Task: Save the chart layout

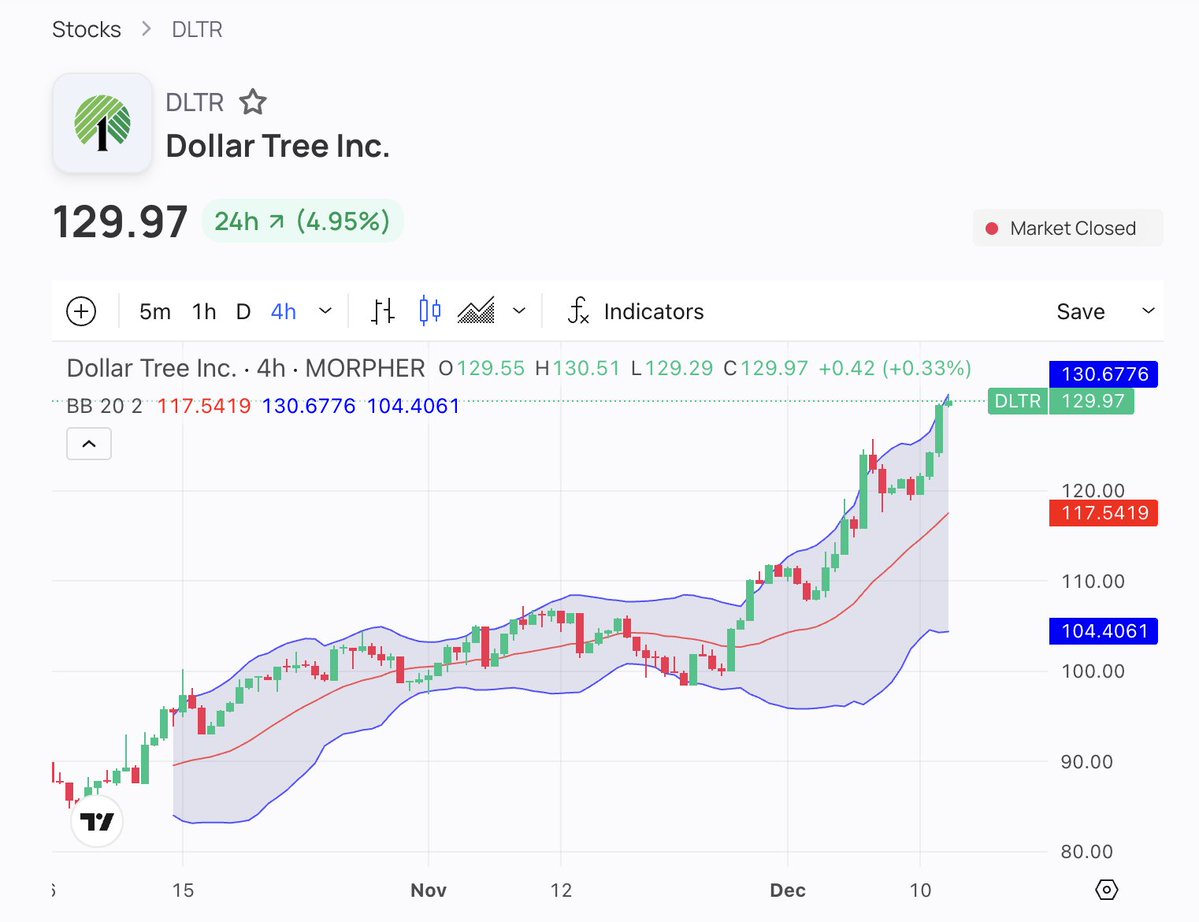Action: click(x=1080, y=311)
